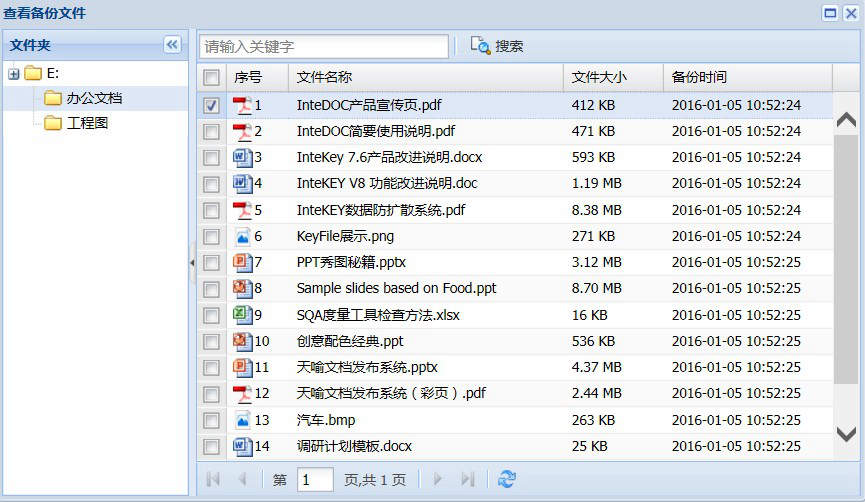
Task: Click the E: drive label in the tree
Action: (53, 73)
